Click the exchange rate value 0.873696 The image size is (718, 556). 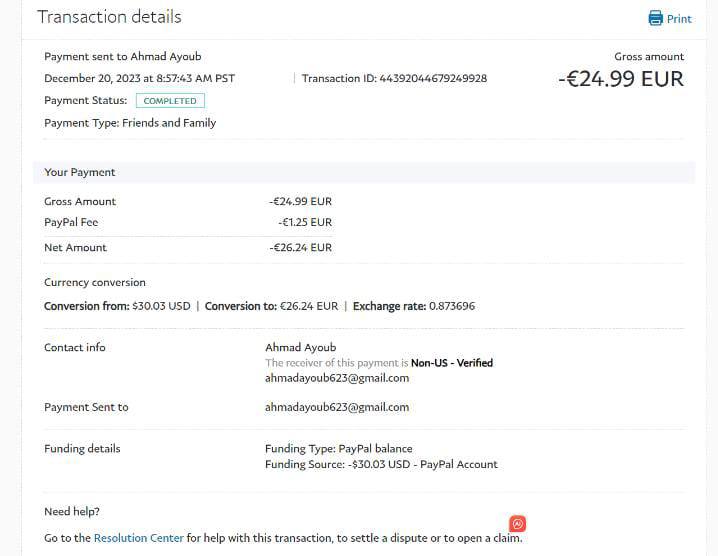click(452, 306)
